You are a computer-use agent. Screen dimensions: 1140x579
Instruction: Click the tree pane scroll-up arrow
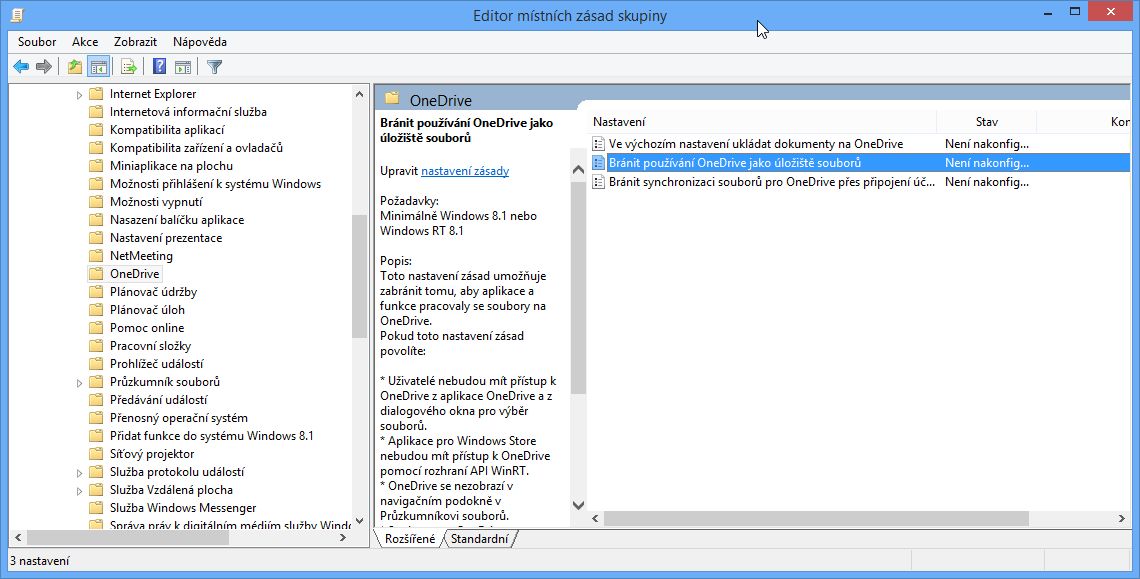coord(359,94)
